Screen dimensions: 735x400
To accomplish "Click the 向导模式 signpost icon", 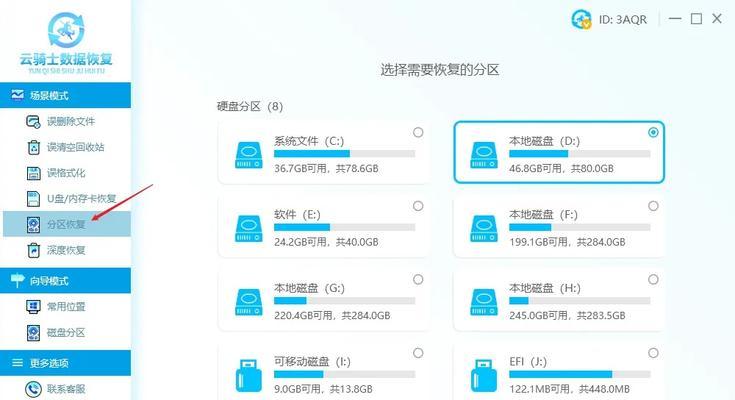I will tap(17, 280).
